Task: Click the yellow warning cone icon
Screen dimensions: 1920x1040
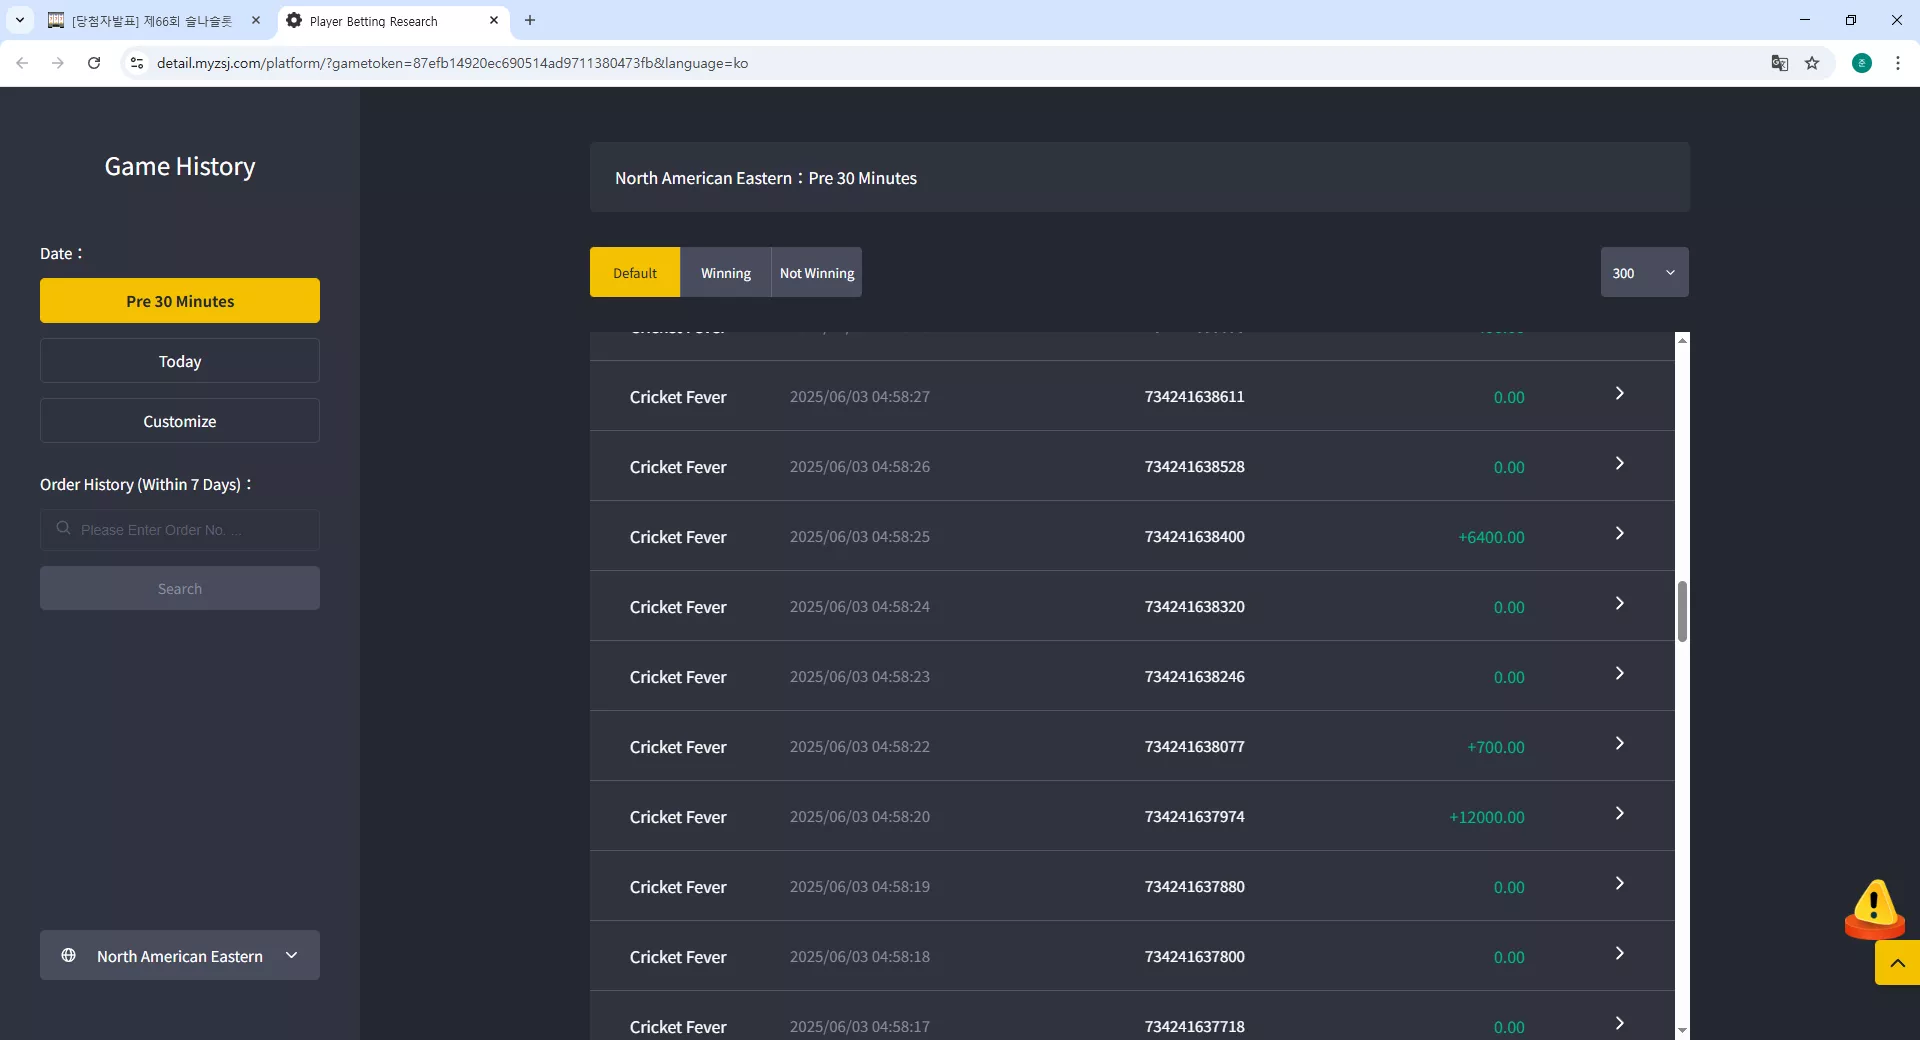Action: coord(1874,908)
